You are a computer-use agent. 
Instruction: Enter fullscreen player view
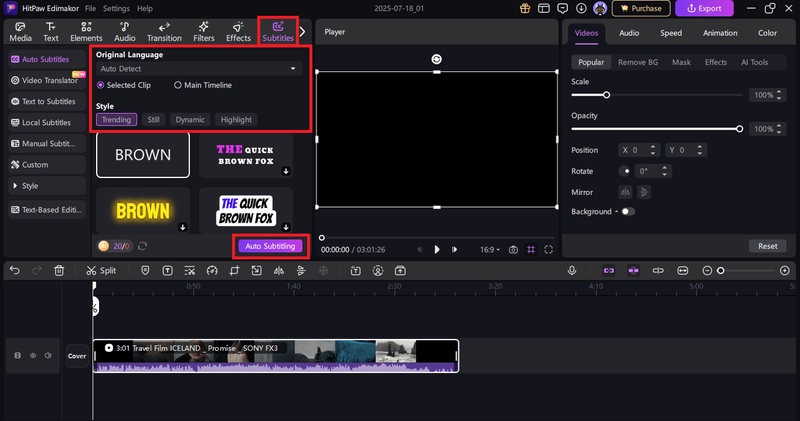pyautogui.click(x=548, y=250)
